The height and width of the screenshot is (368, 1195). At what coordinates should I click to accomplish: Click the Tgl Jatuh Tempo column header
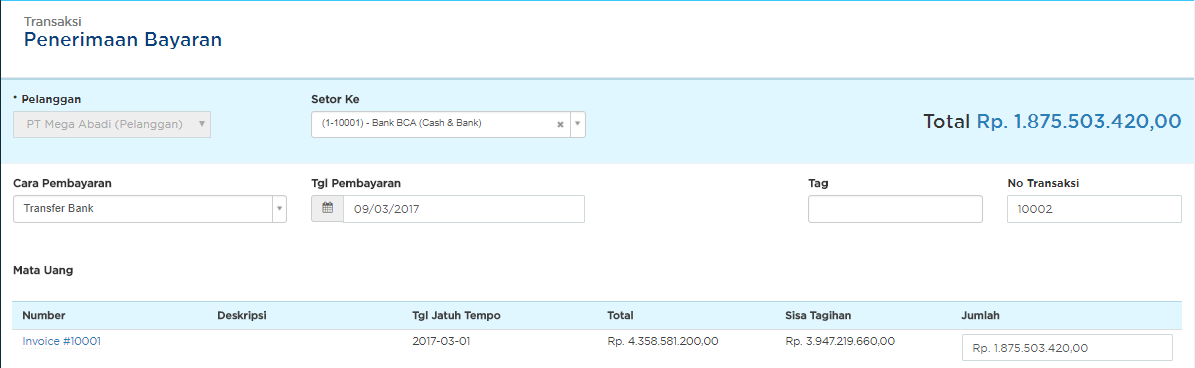tap(457, 315)
